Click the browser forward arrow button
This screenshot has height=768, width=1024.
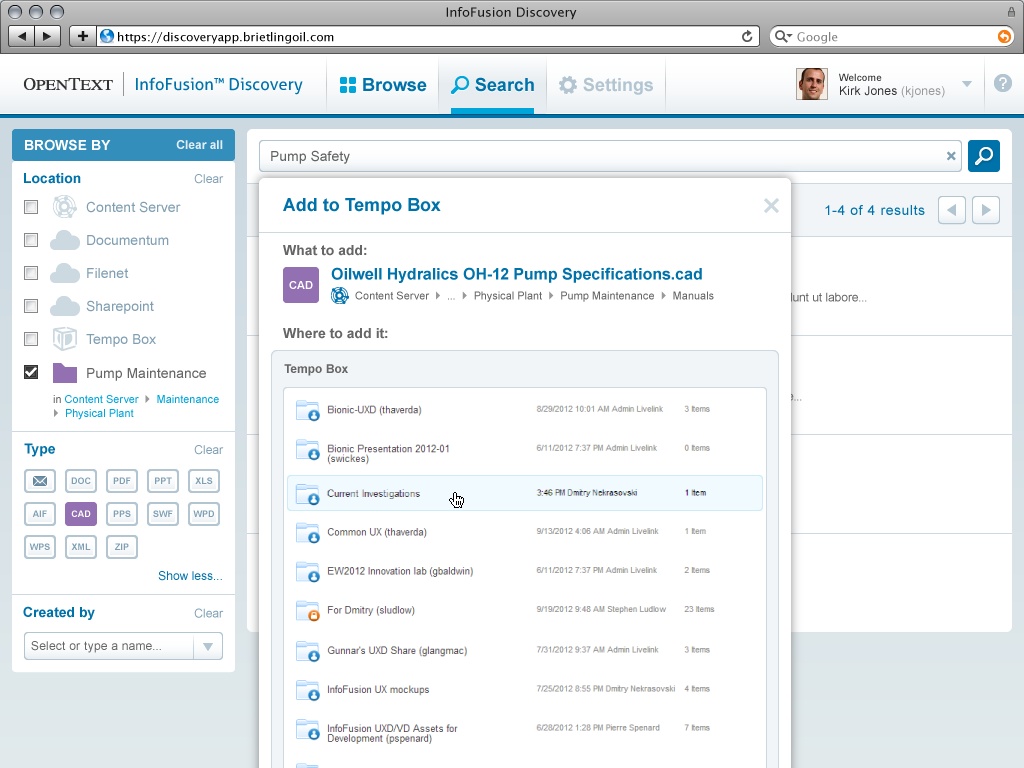48,36
